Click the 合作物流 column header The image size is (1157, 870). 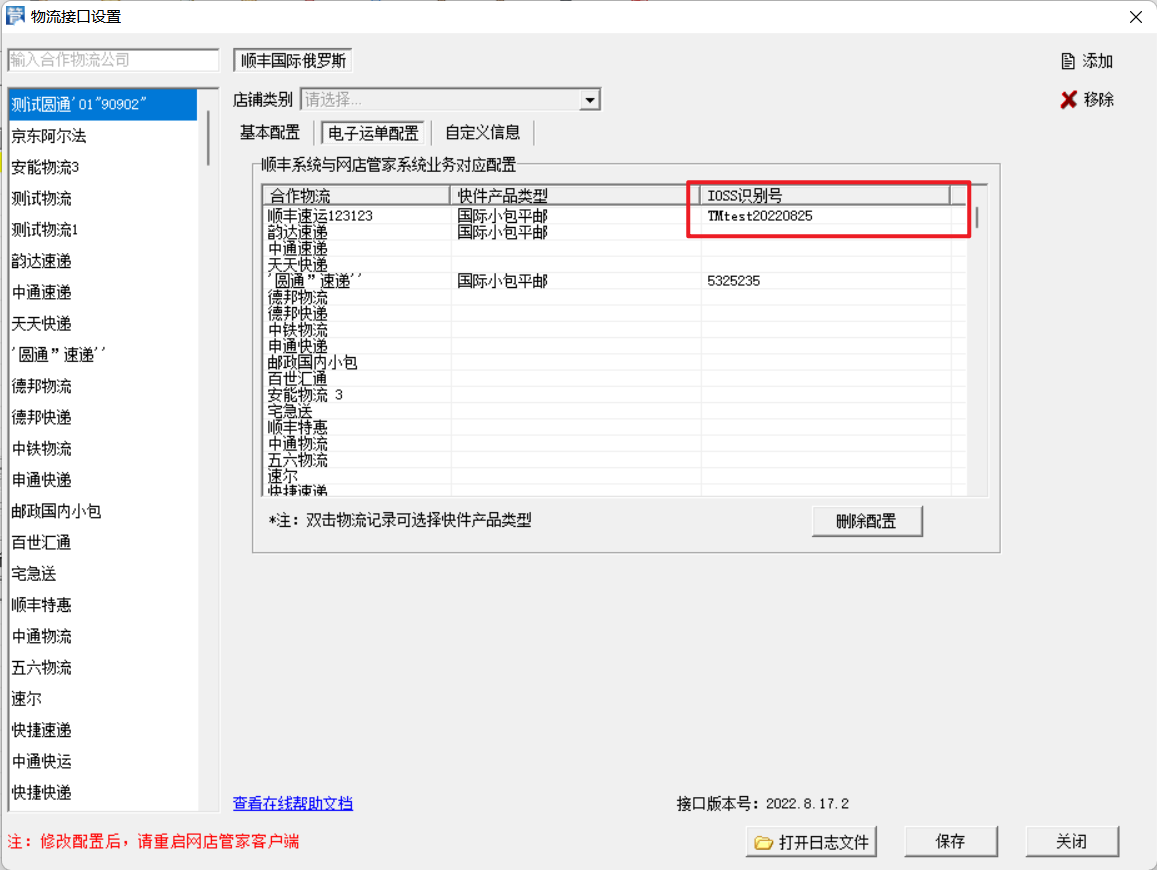pyautogui.click(x=356, y=196)
